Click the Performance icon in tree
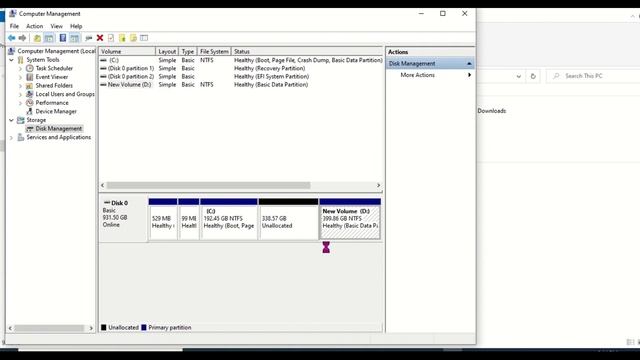 coord(29,102)
